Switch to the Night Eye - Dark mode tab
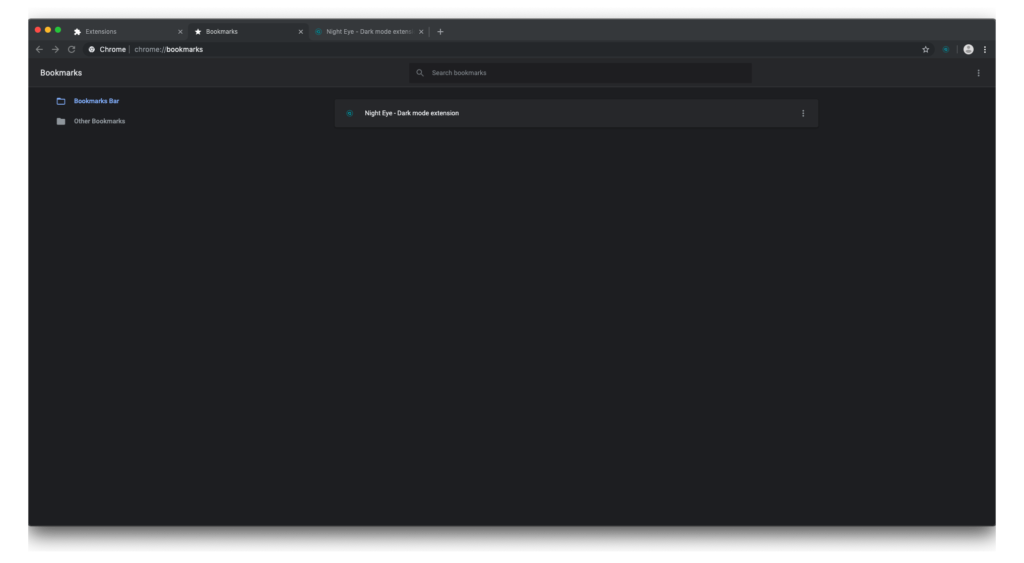Viewport: 1024px width, 563px height. click(x=369, y=31)
